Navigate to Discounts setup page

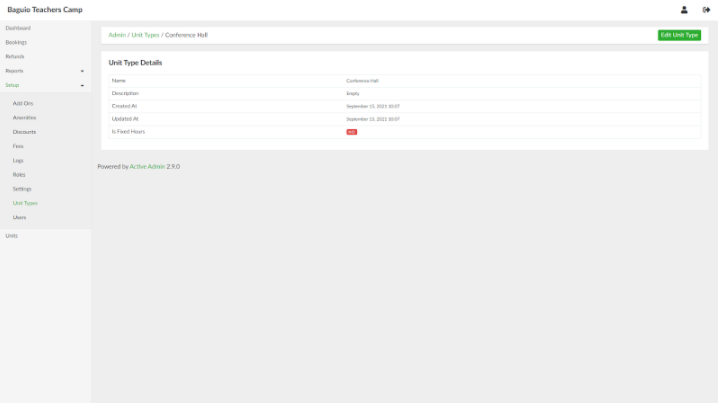pyautogui.click(x=24, y=132)
